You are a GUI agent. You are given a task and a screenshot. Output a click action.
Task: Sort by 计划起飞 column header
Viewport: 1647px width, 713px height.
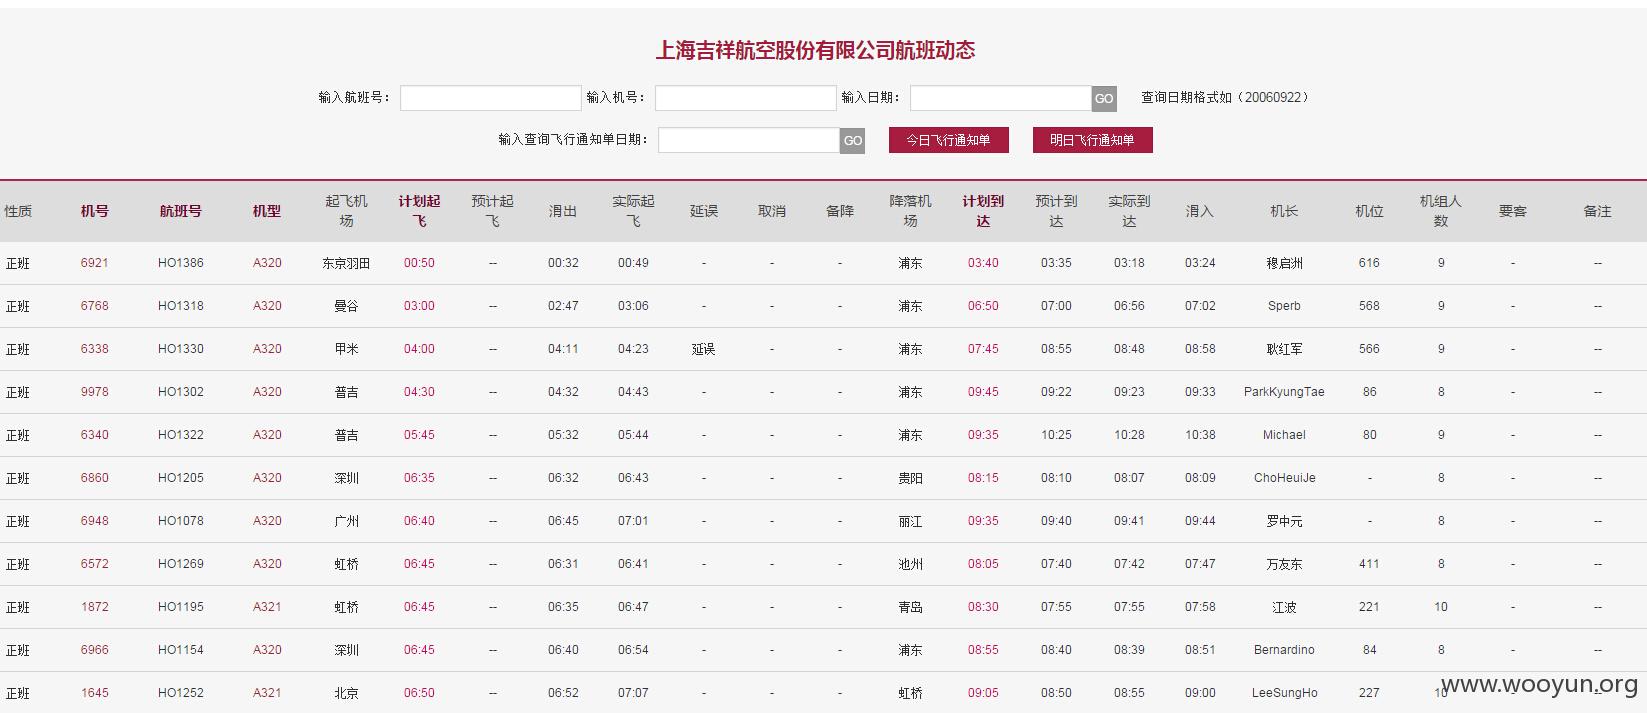(419, 211)
